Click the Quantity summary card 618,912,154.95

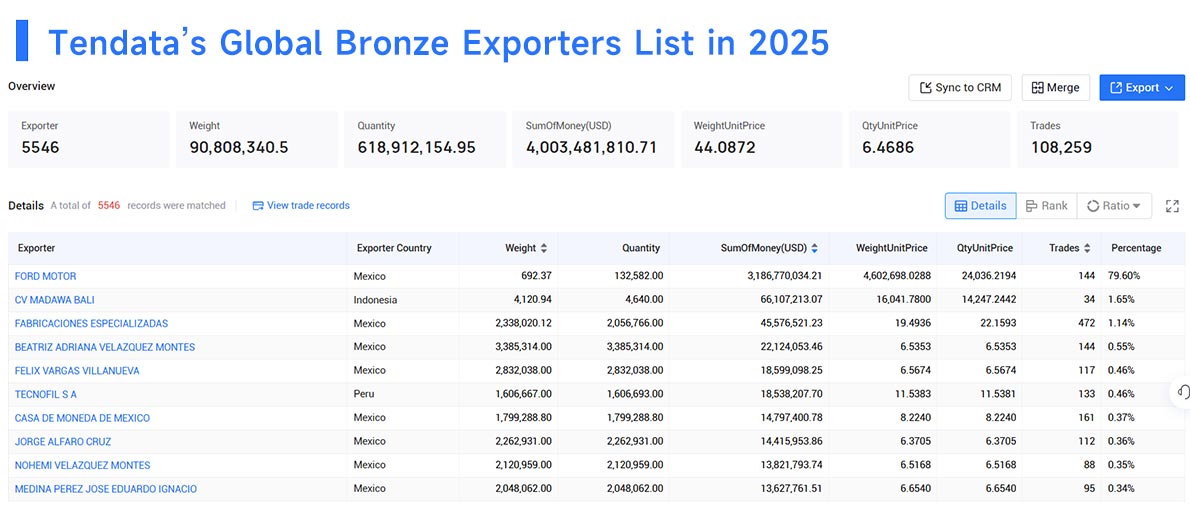pyautogui.click(x=425, y=140)
